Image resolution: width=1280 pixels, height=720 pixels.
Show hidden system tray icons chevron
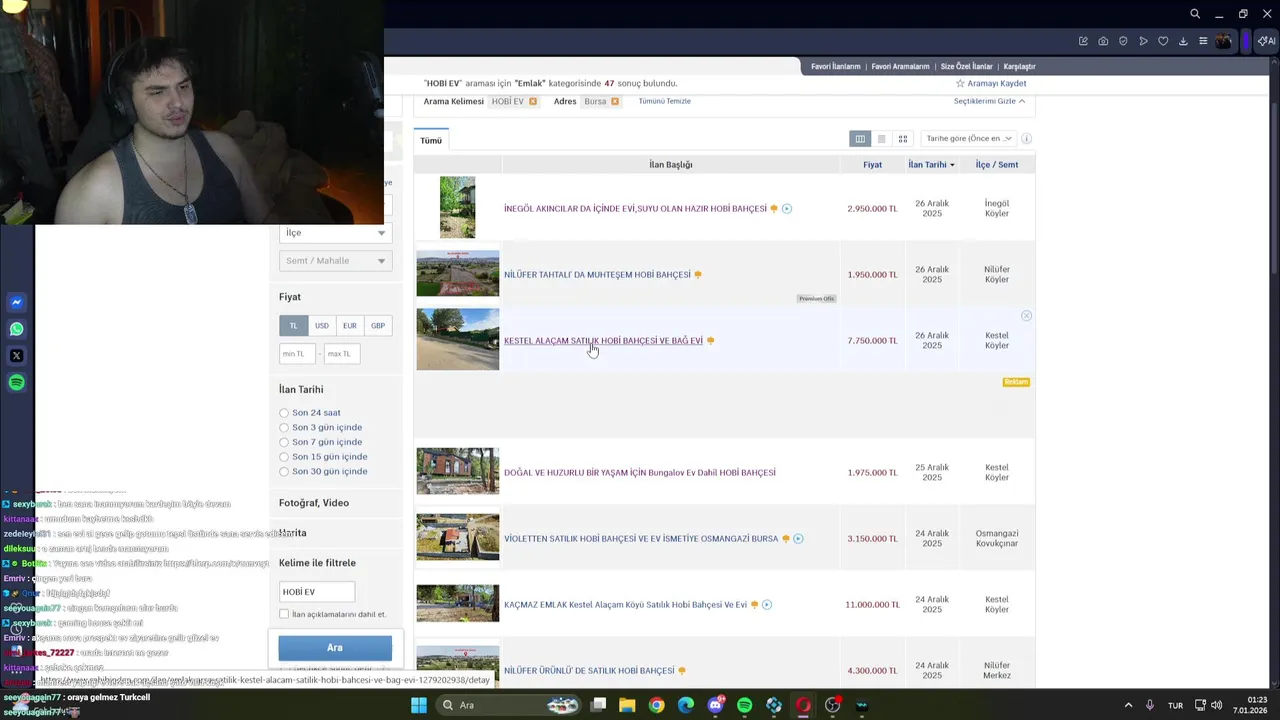pyautogui.click(x=1128, y=705)
